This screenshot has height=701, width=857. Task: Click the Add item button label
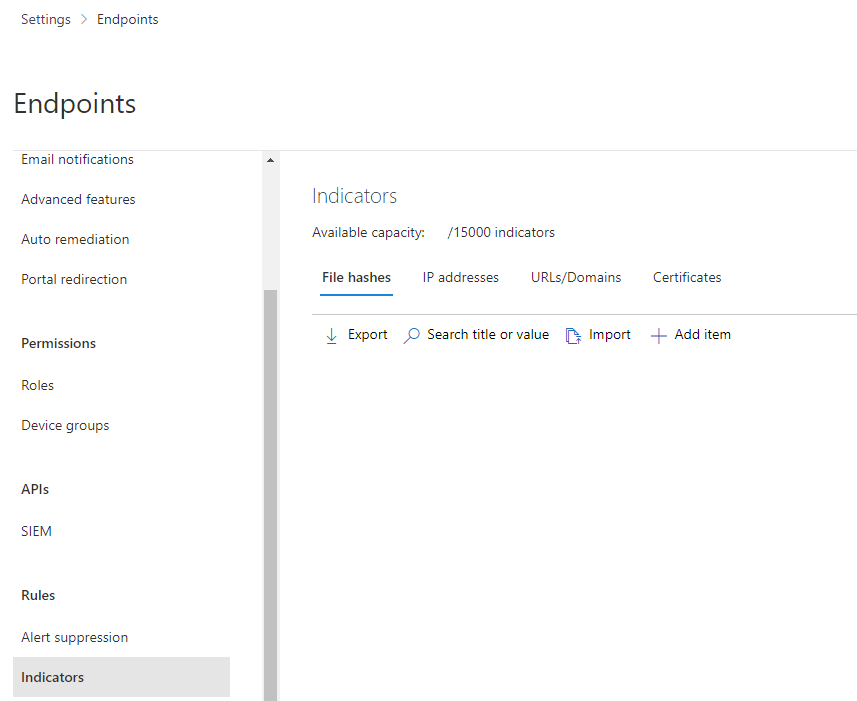click(x=702, y=334)
